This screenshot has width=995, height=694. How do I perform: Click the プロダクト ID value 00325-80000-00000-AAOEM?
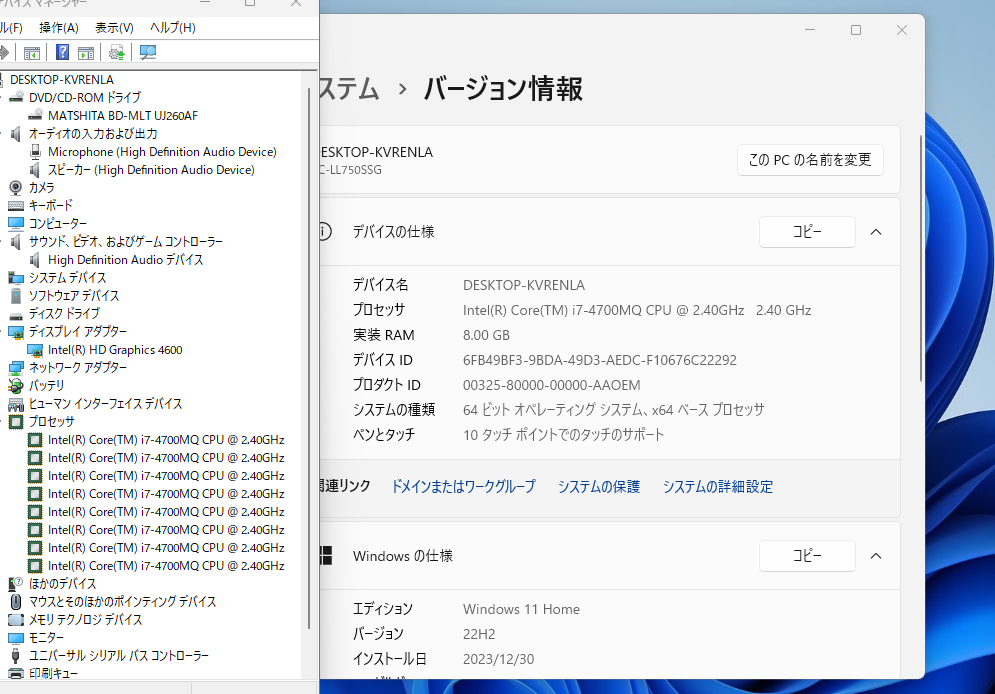coord(551,385)
